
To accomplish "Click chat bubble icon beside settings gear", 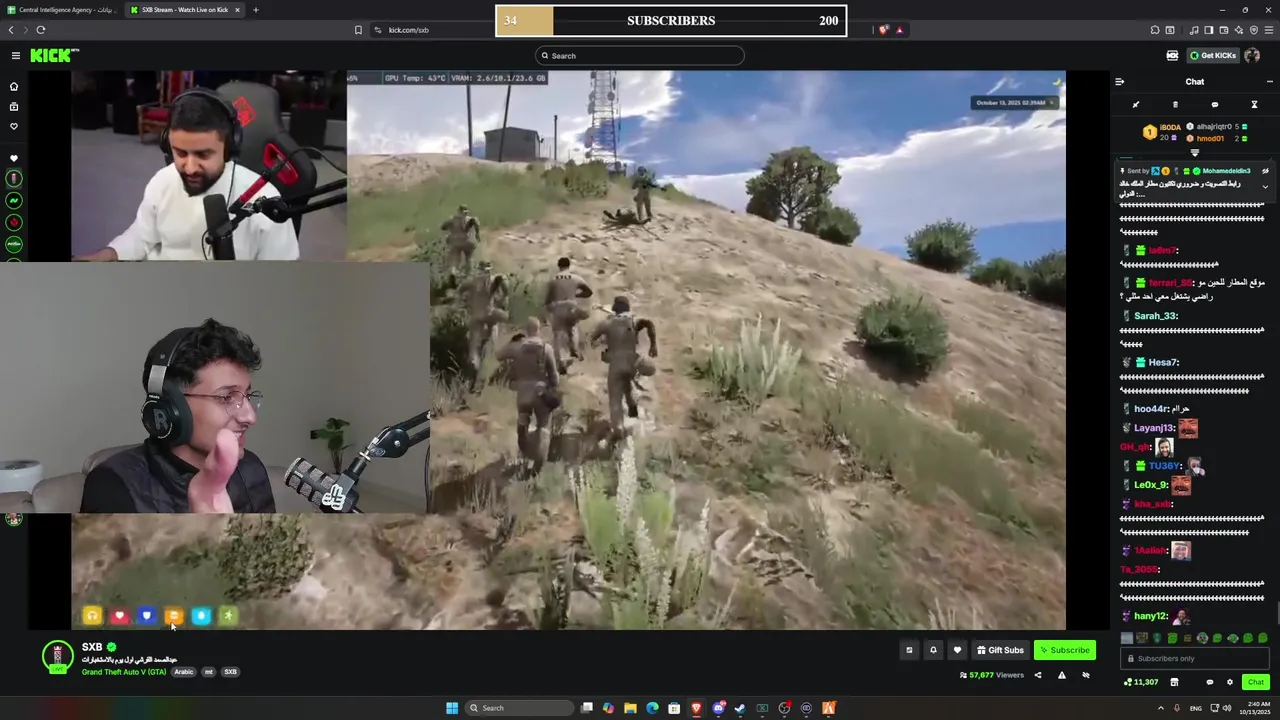I will 1209,682.
